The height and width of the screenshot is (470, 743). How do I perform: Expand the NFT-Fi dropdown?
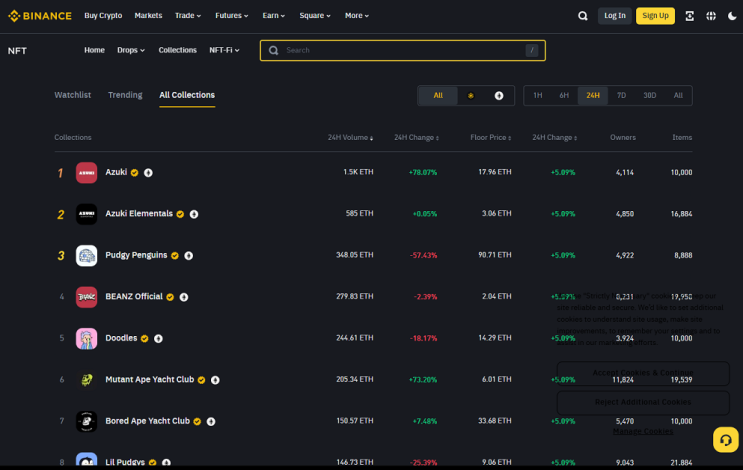[x=224, y=50]
